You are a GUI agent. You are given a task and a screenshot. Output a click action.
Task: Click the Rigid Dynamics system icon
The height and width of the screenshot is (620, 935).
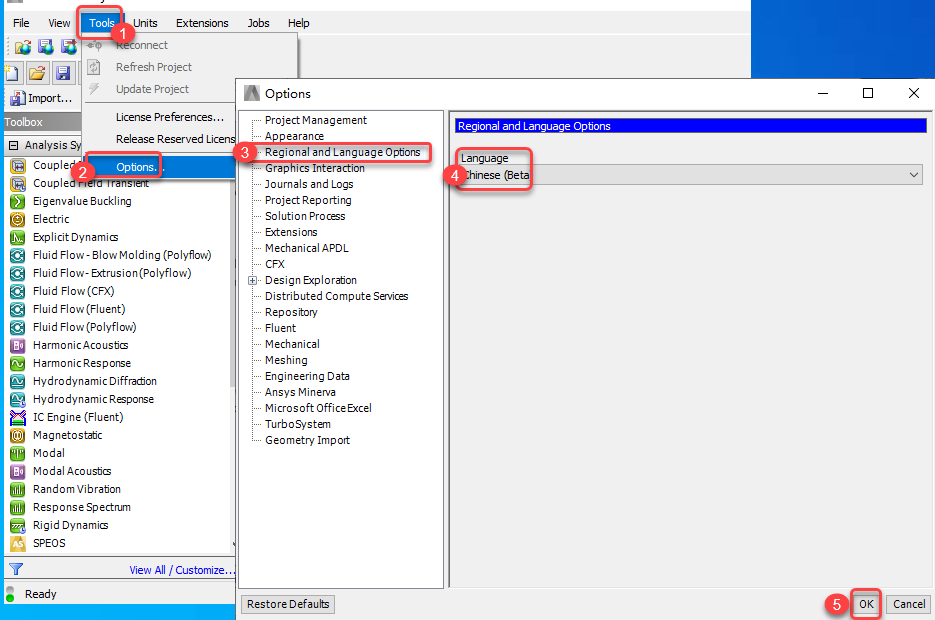pyautogui.click(x=18, y=525)
